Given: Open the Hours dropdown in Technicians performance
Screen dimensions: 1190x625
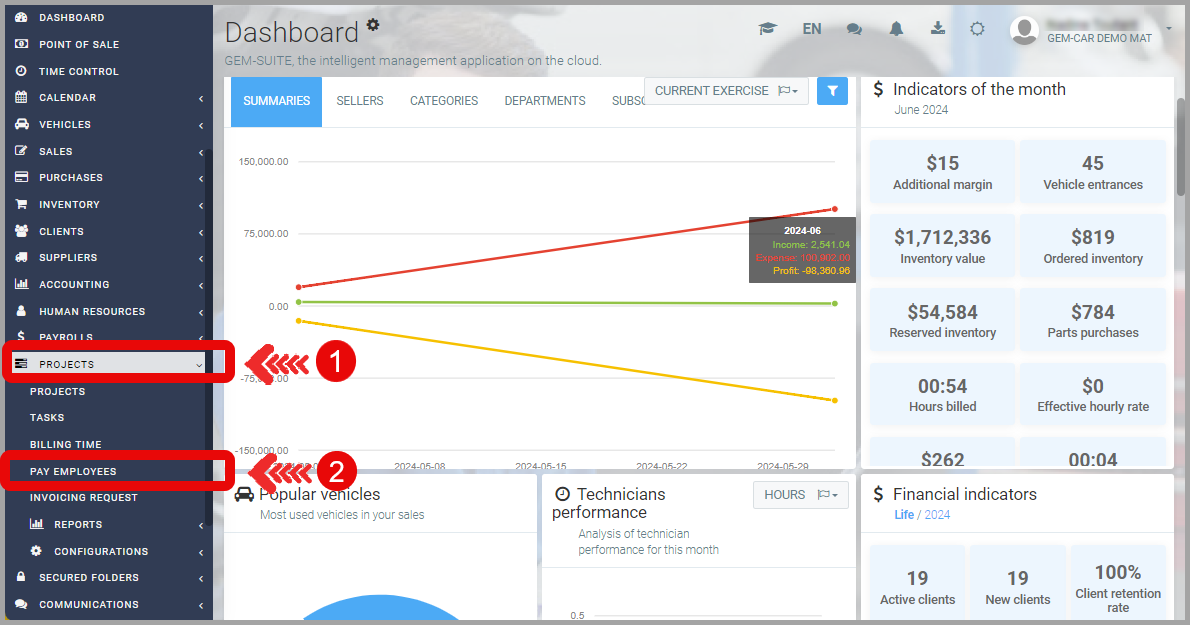Looking at the screenshot, I should pyautogui.click(x=800, y=495).
